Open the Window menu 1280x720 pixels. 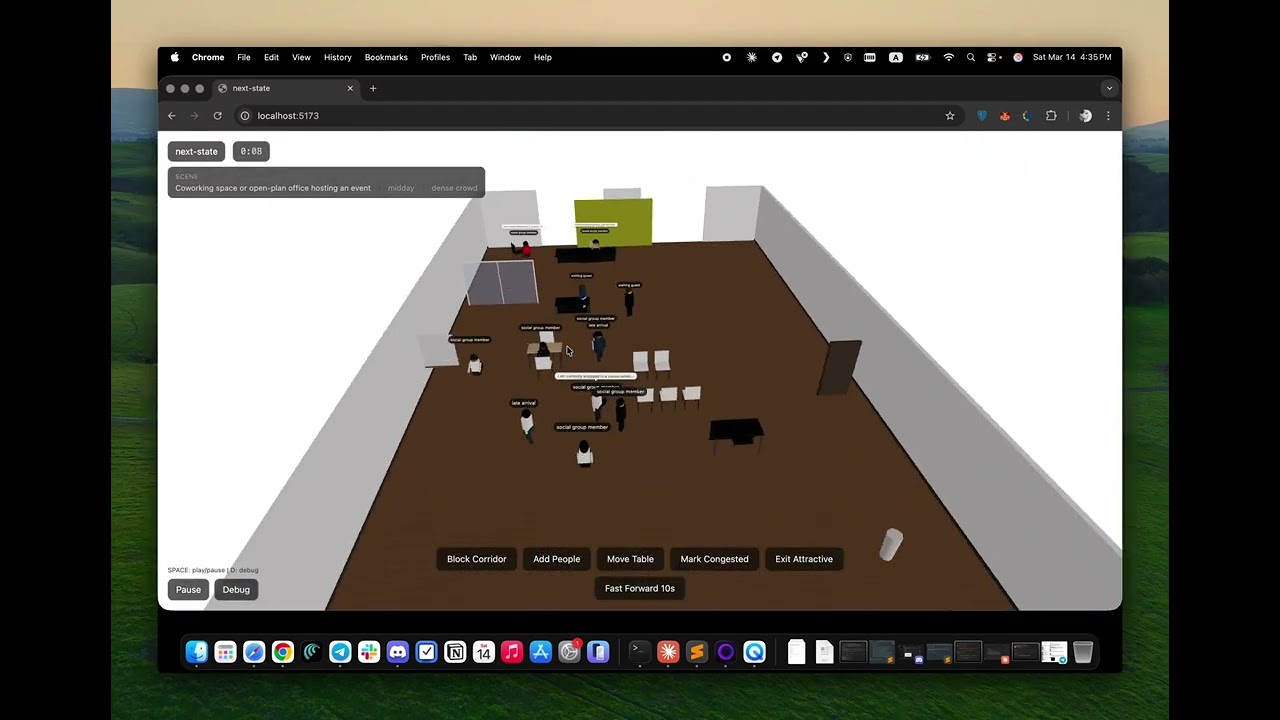tap(505, 57)
